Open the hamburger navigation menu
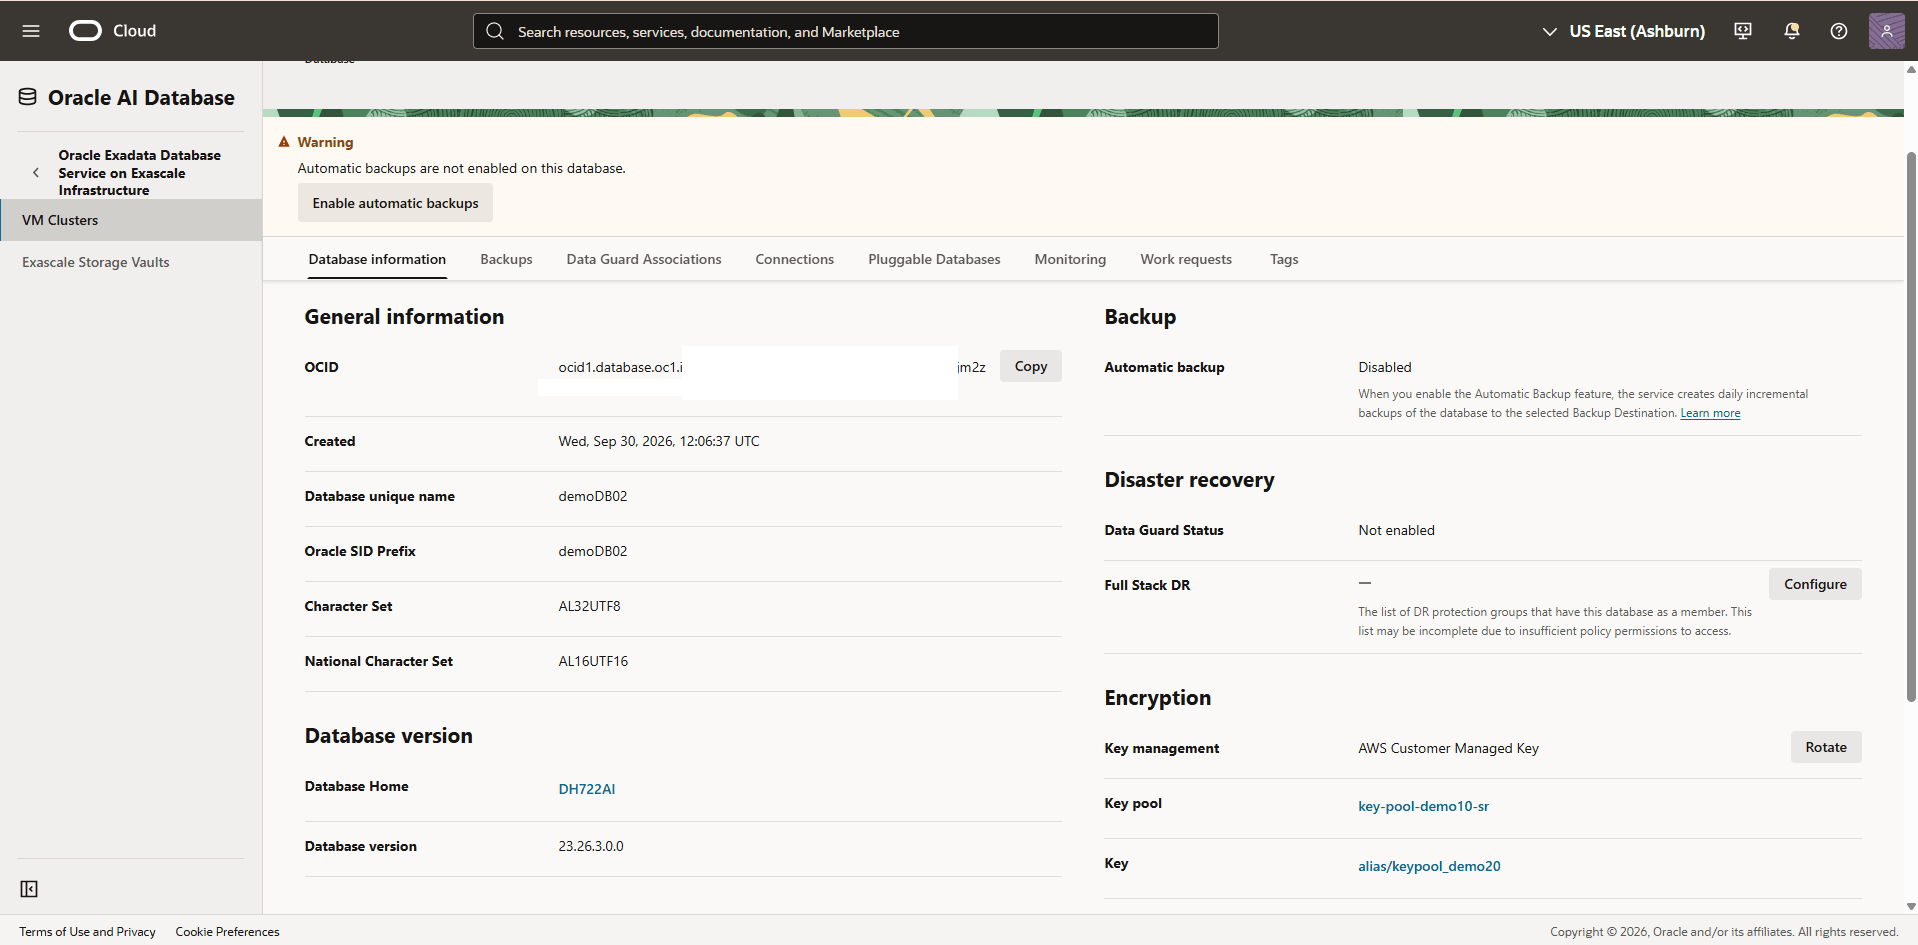This screenshot has width=1918, height=945. (31, 31)
